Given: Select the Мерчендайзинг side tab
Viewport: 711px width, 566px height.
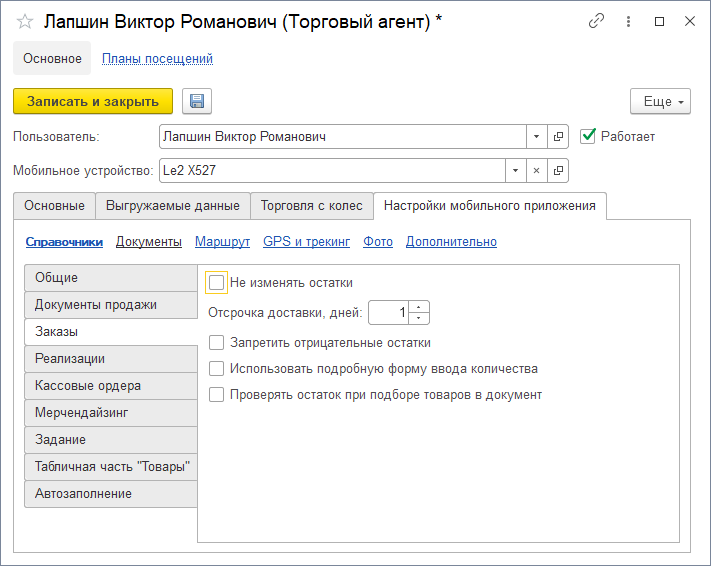Looking at the screenshot, I should point(111,413).
